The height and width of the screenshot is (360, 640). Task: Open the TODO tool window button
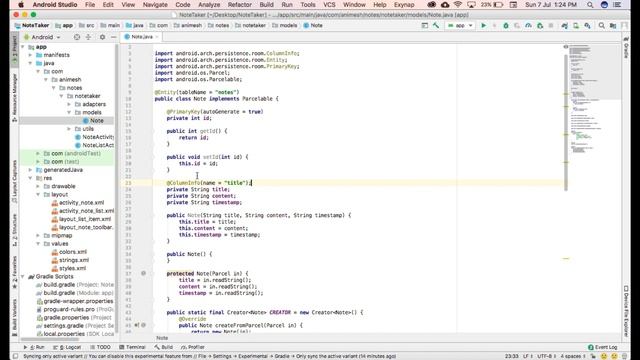(x=100, y=347)
